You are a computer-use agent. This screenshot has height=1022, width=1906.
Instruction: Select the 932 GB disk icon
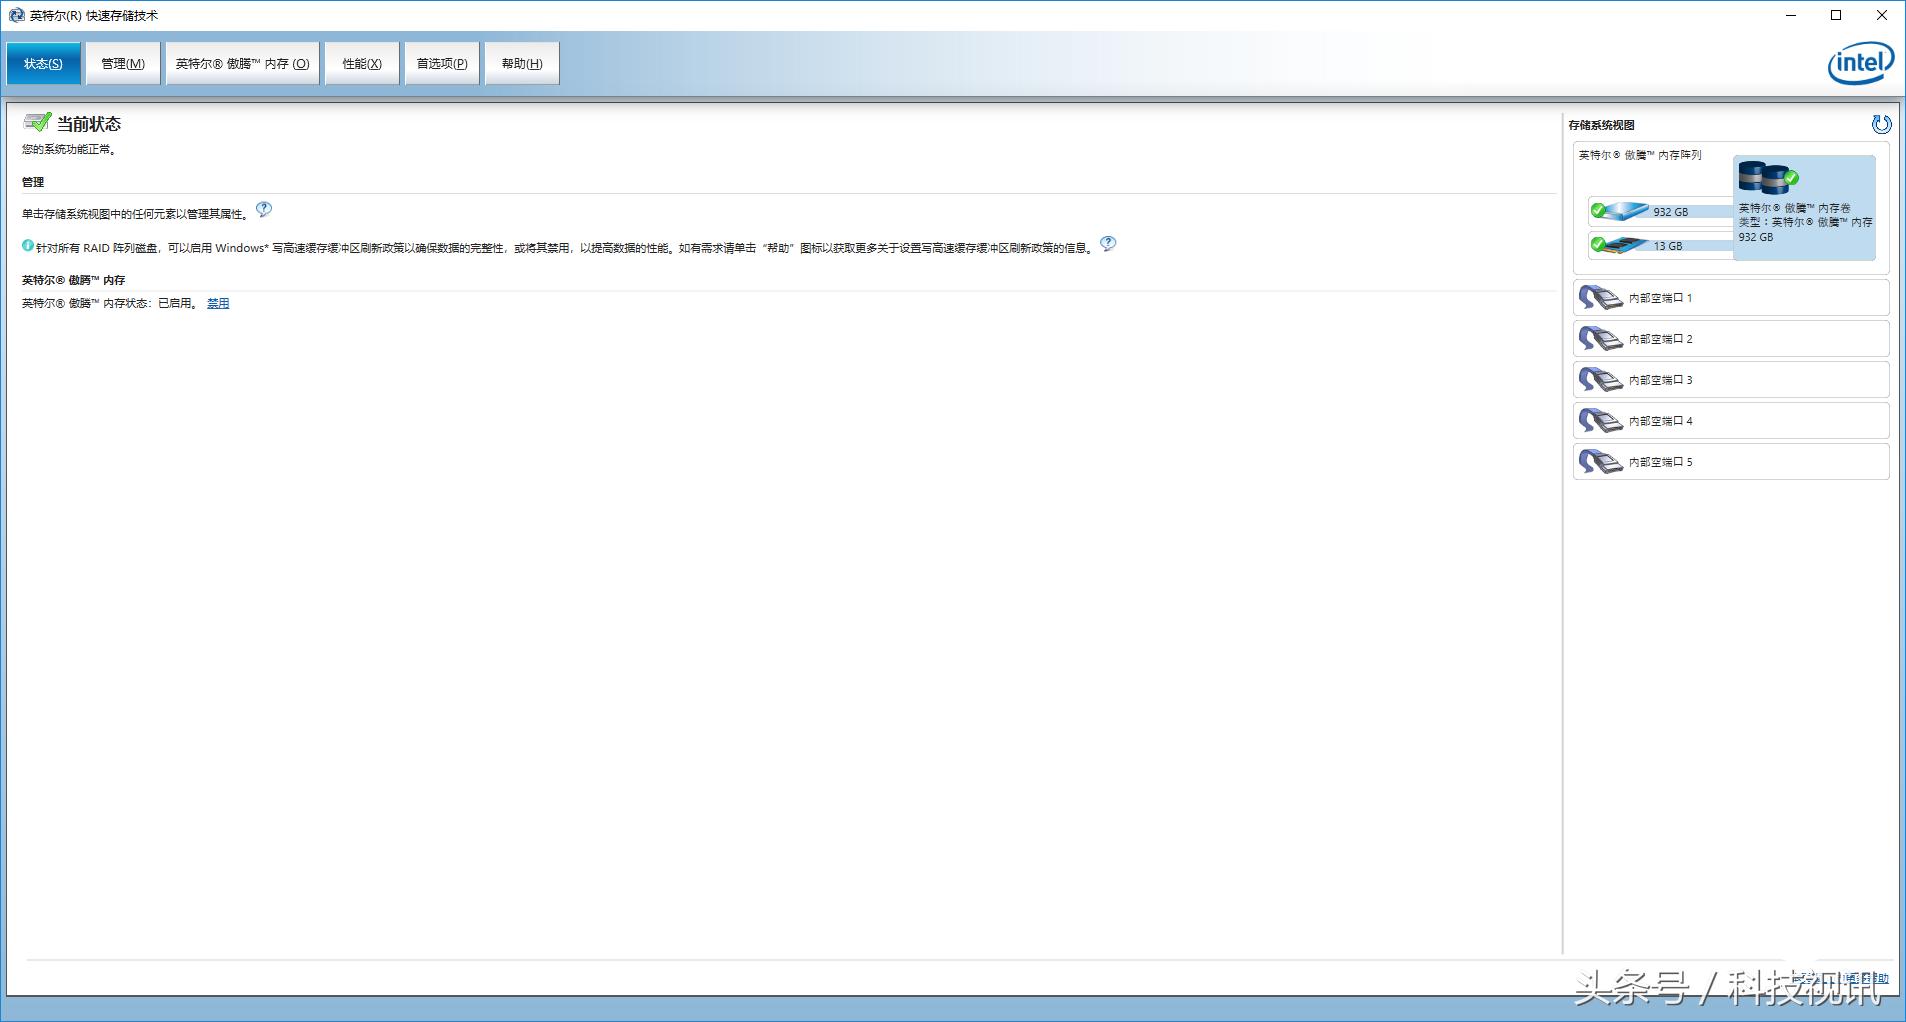[1620, 211]
